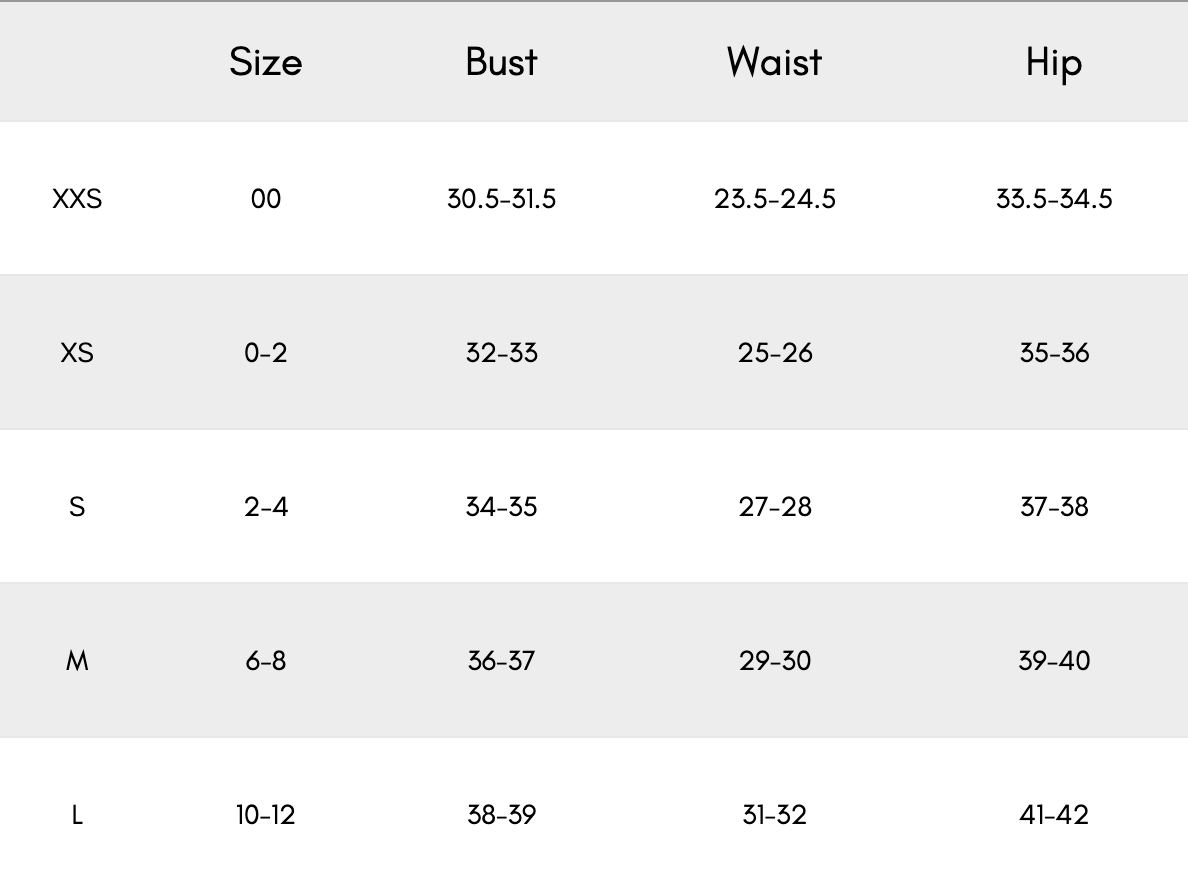Select the L row label
Screen dimensions: 1188x886
tap(77, 815)
